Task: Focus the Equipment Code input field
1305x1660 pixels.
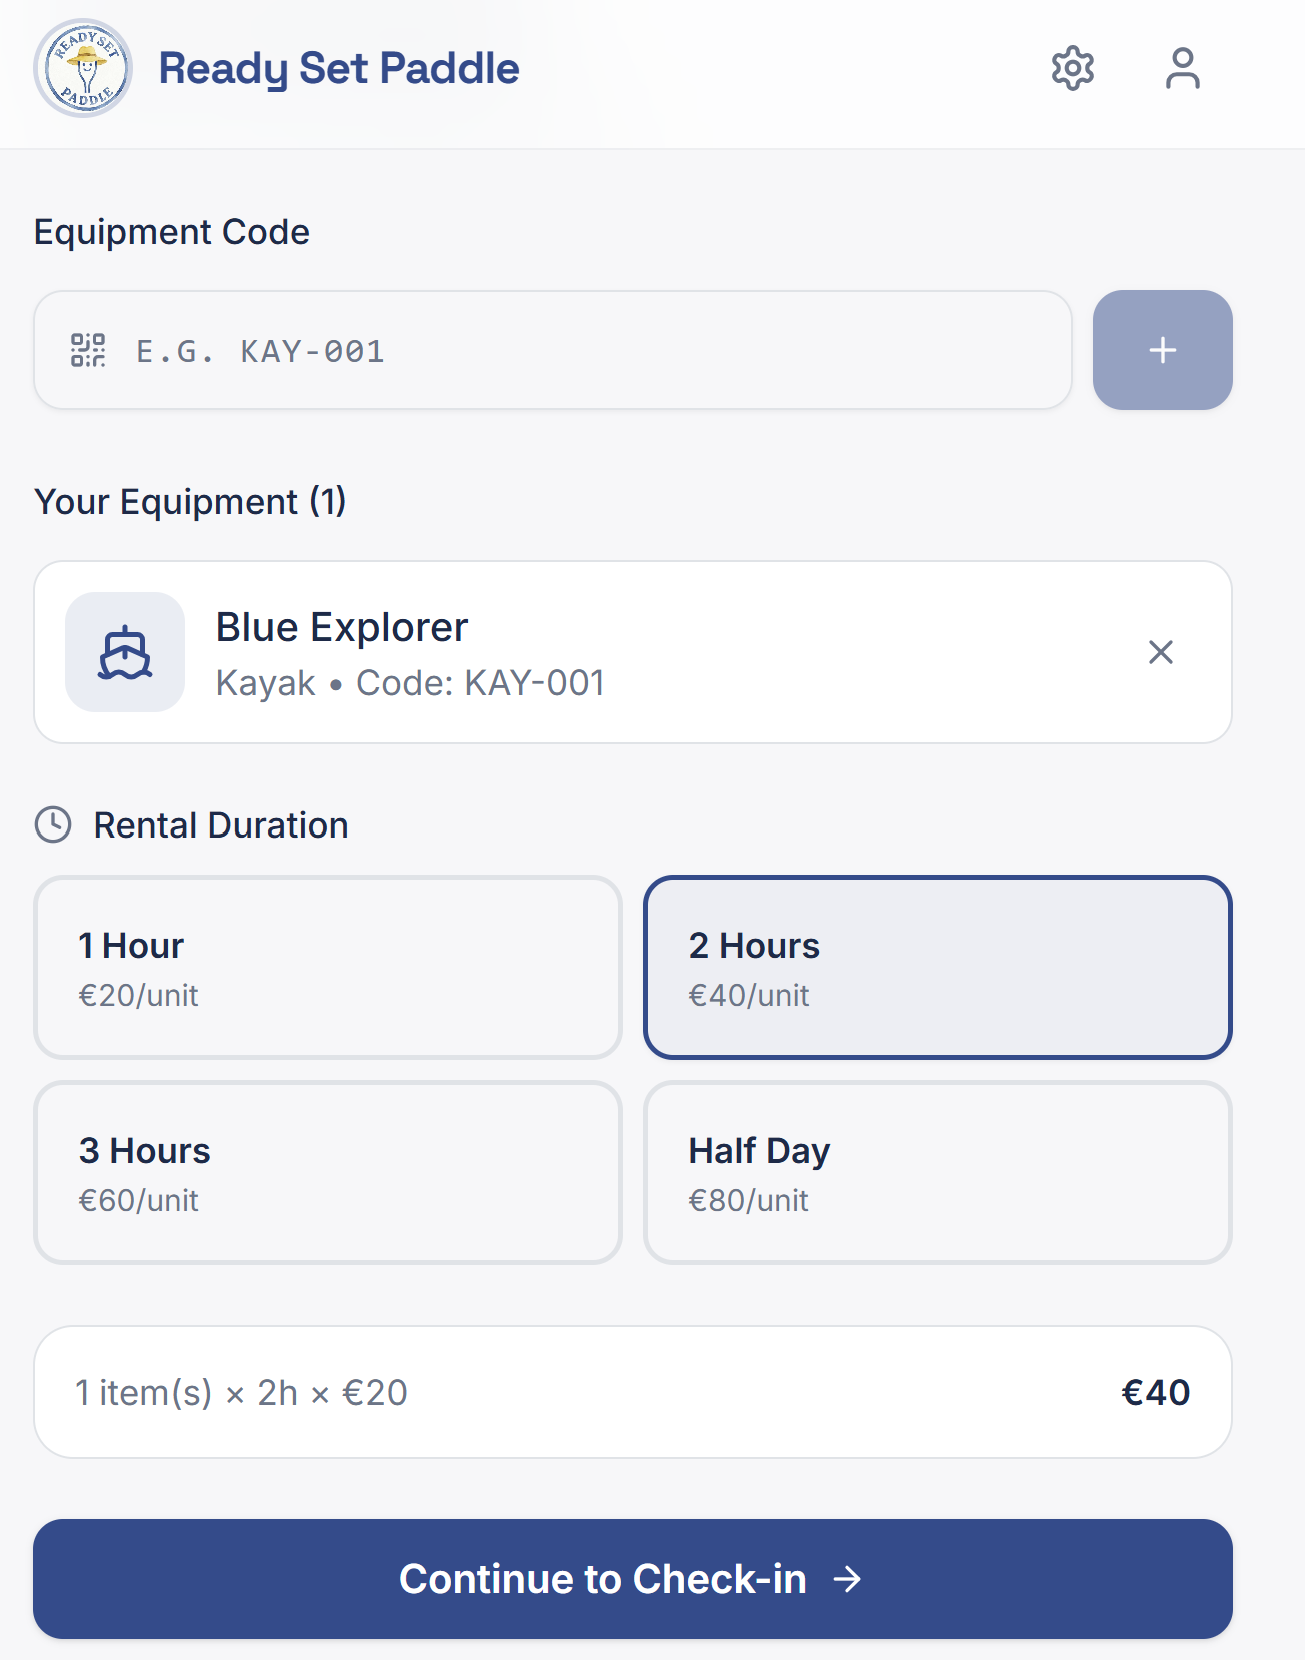Action: pyautogui.click(x=580, y=350)
